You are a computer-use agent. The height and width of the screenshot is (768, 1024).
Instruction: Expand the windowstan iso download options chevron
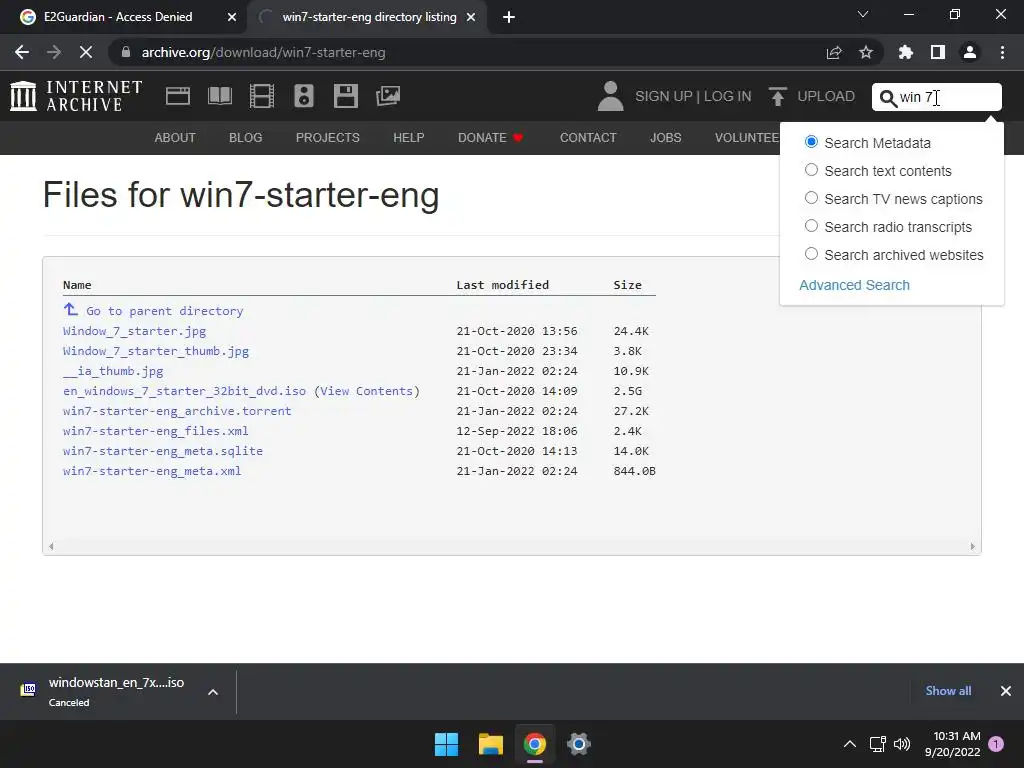tap(213, 692)
